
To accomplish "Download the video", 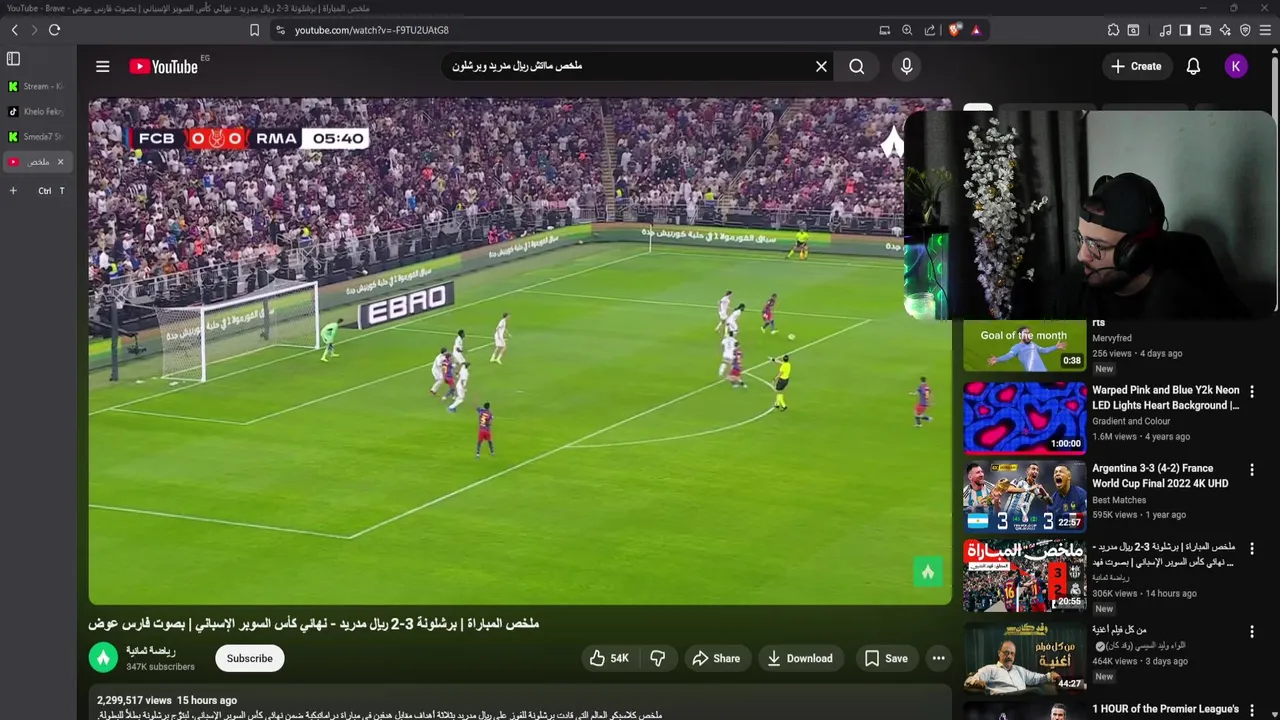I will 800,658.
